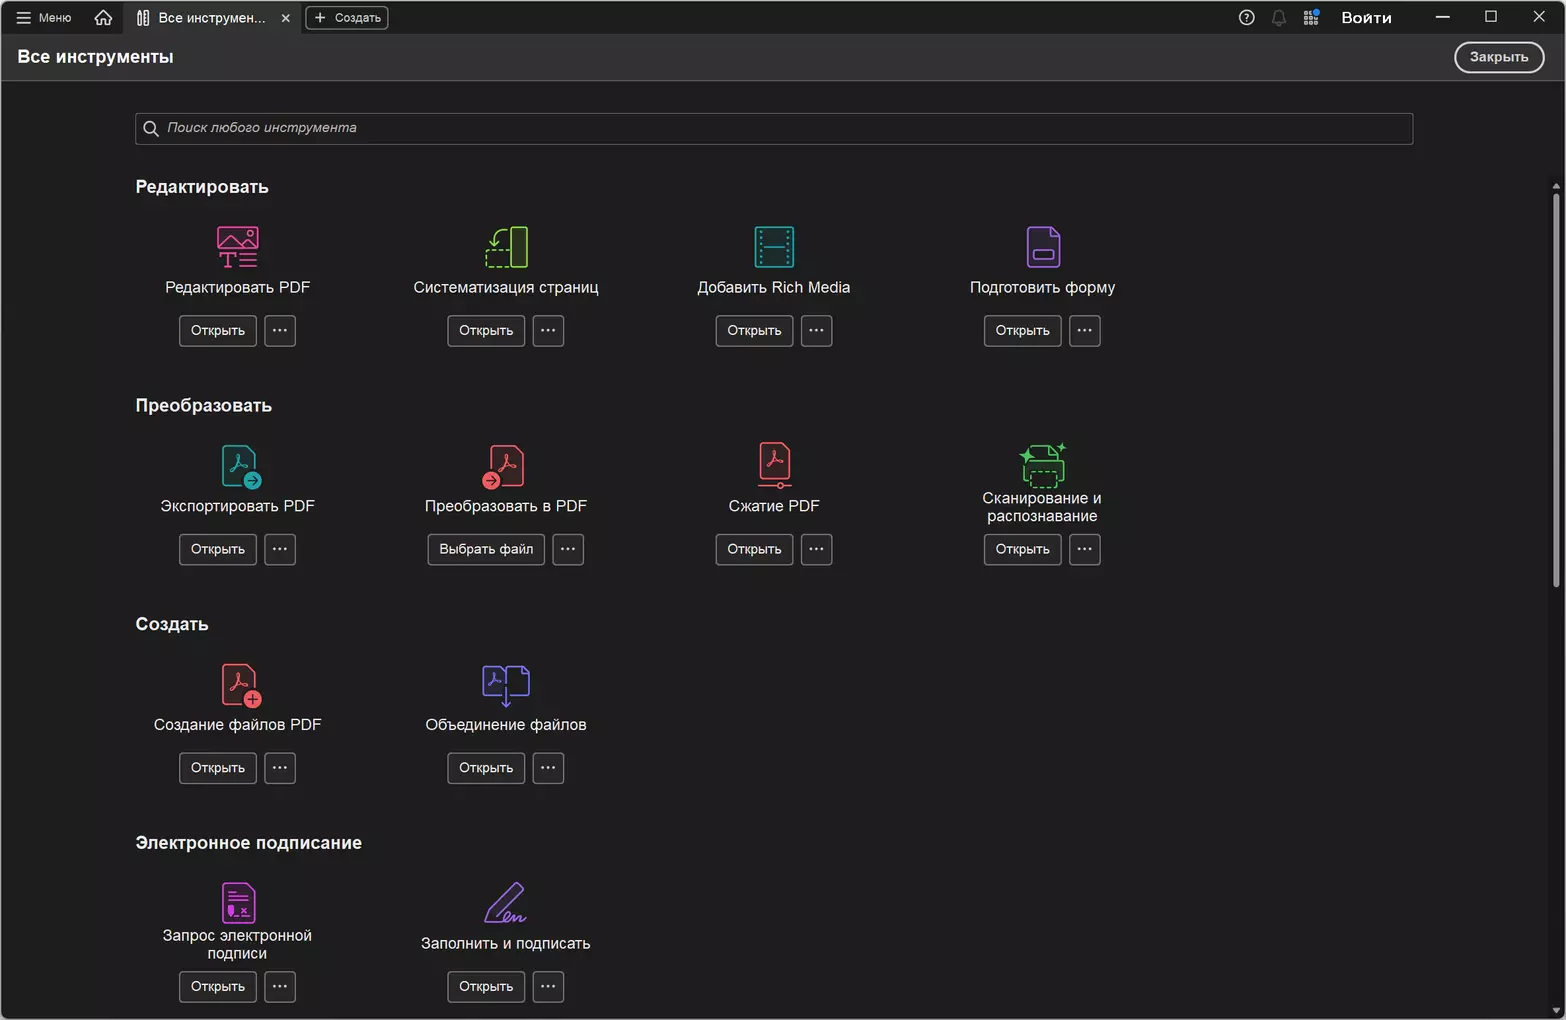Screen dimensions: 1566x1020
Task: Expand more options for Редактировать PDF
Action: (x=280, y=331)
